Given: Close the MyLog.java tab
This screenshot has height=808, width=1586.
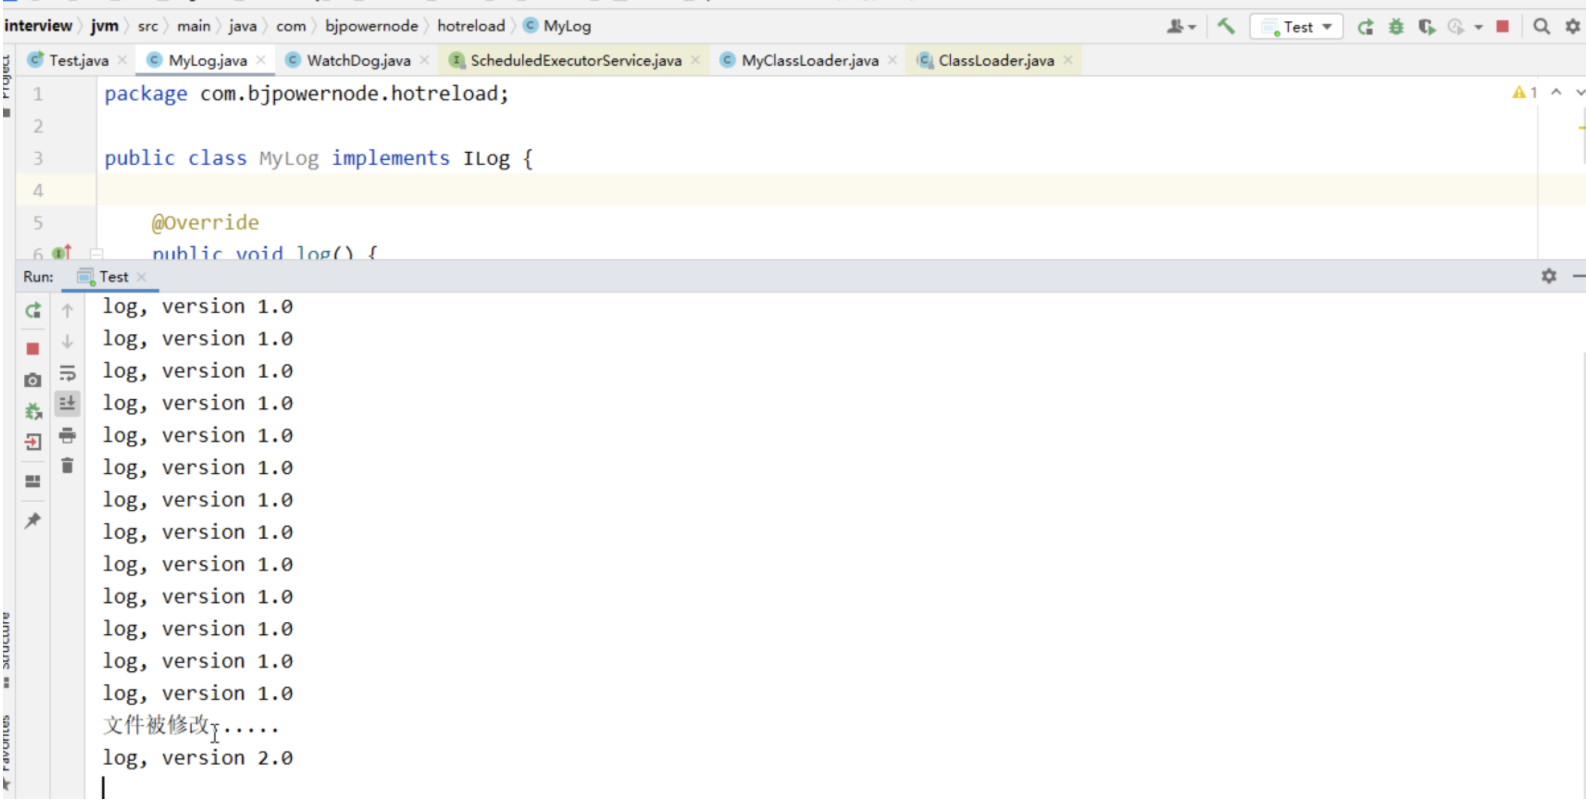Looking at the screenshot, I should coord(261,60).
